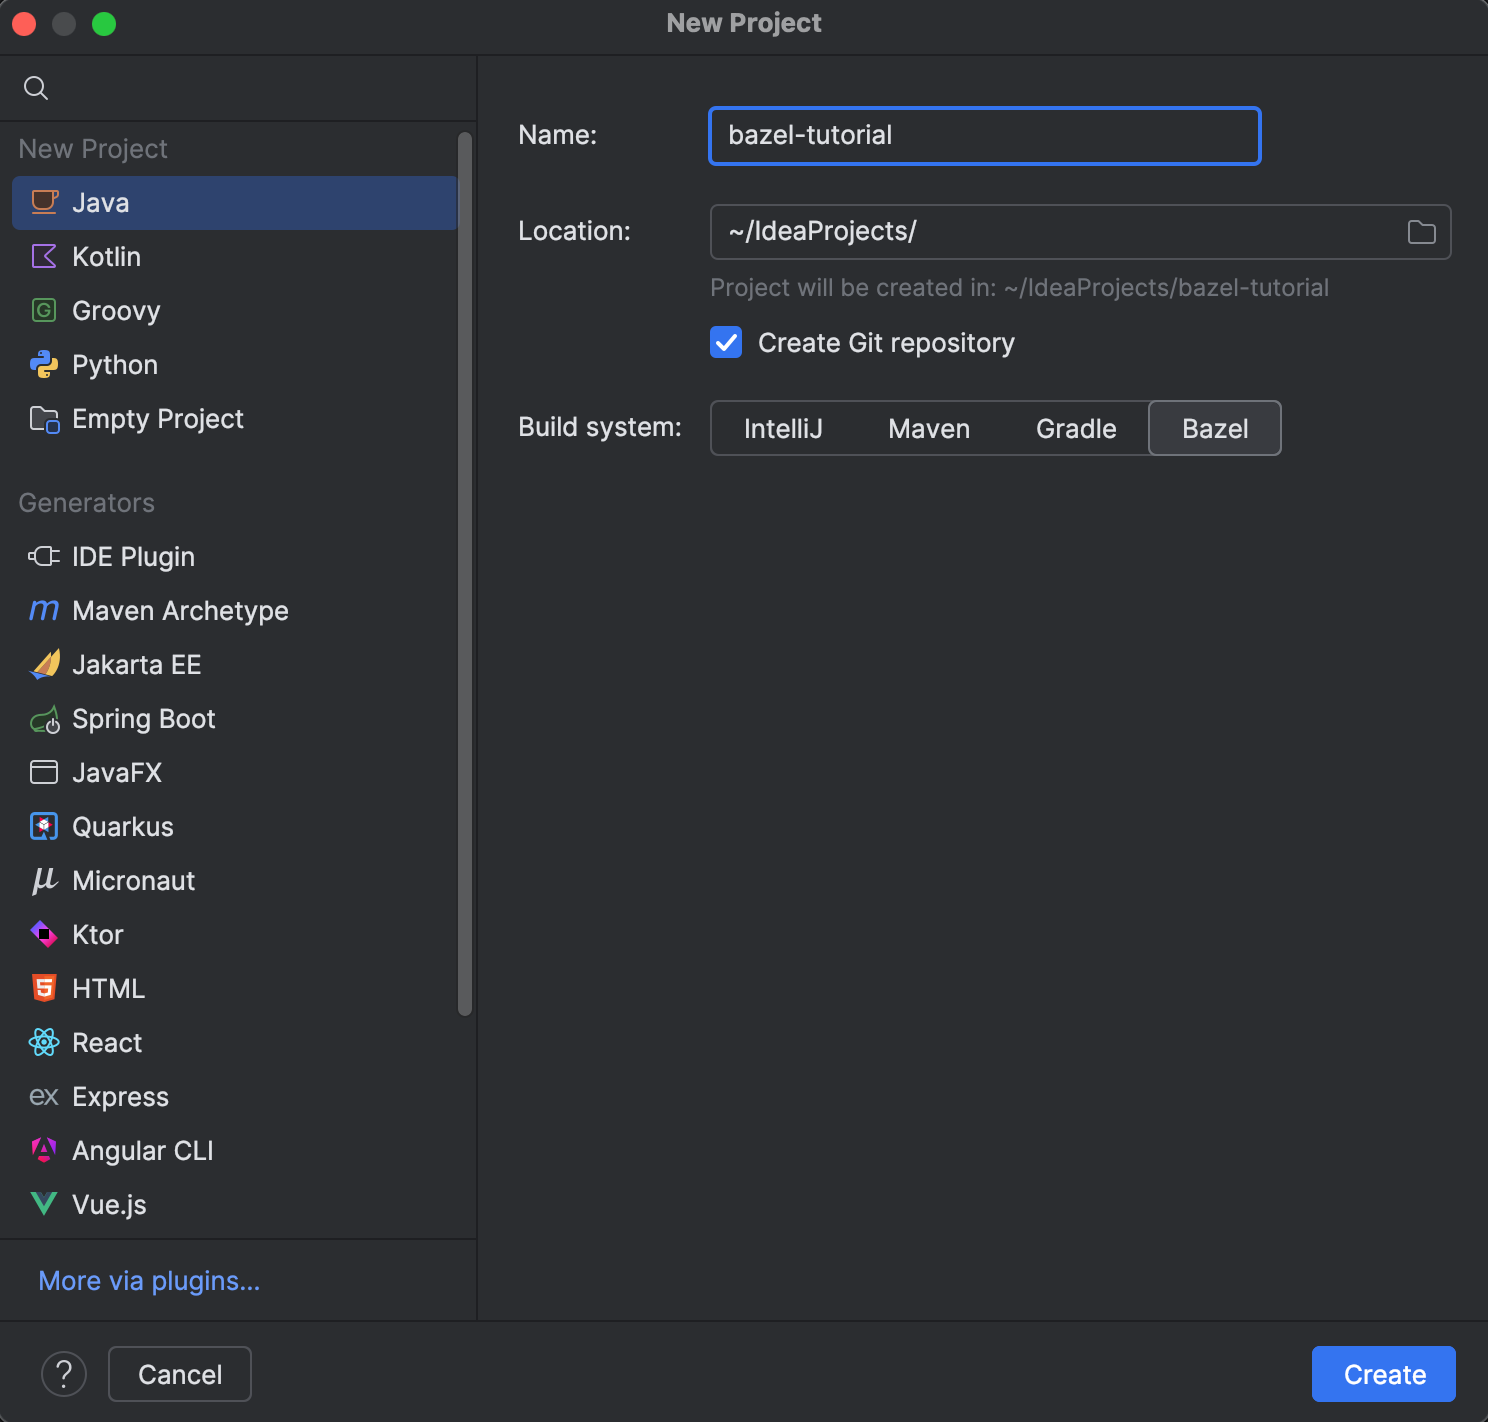The image size is (1488, 1422).
Task: Choose the Empty Project template
Action: coord(157,418)
